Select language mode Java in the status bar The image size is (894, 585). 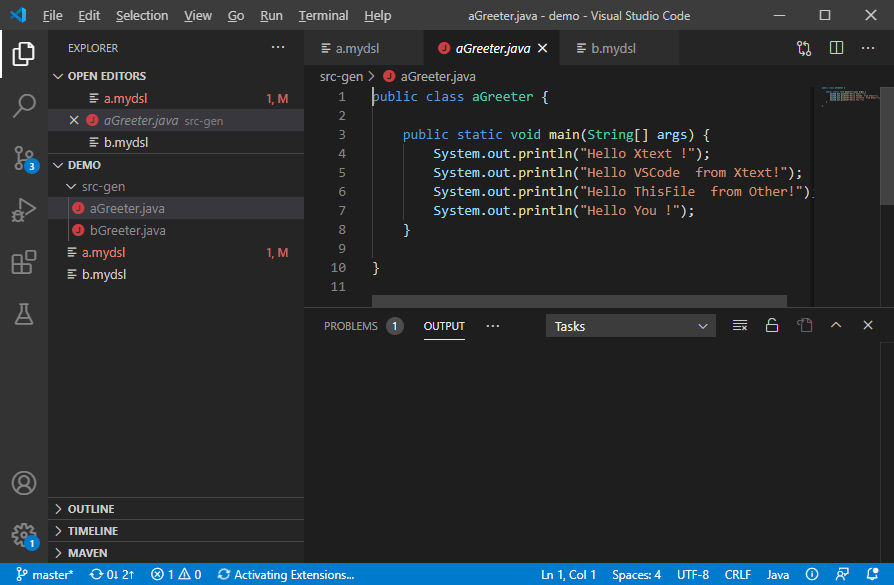(x=777, y=575)
